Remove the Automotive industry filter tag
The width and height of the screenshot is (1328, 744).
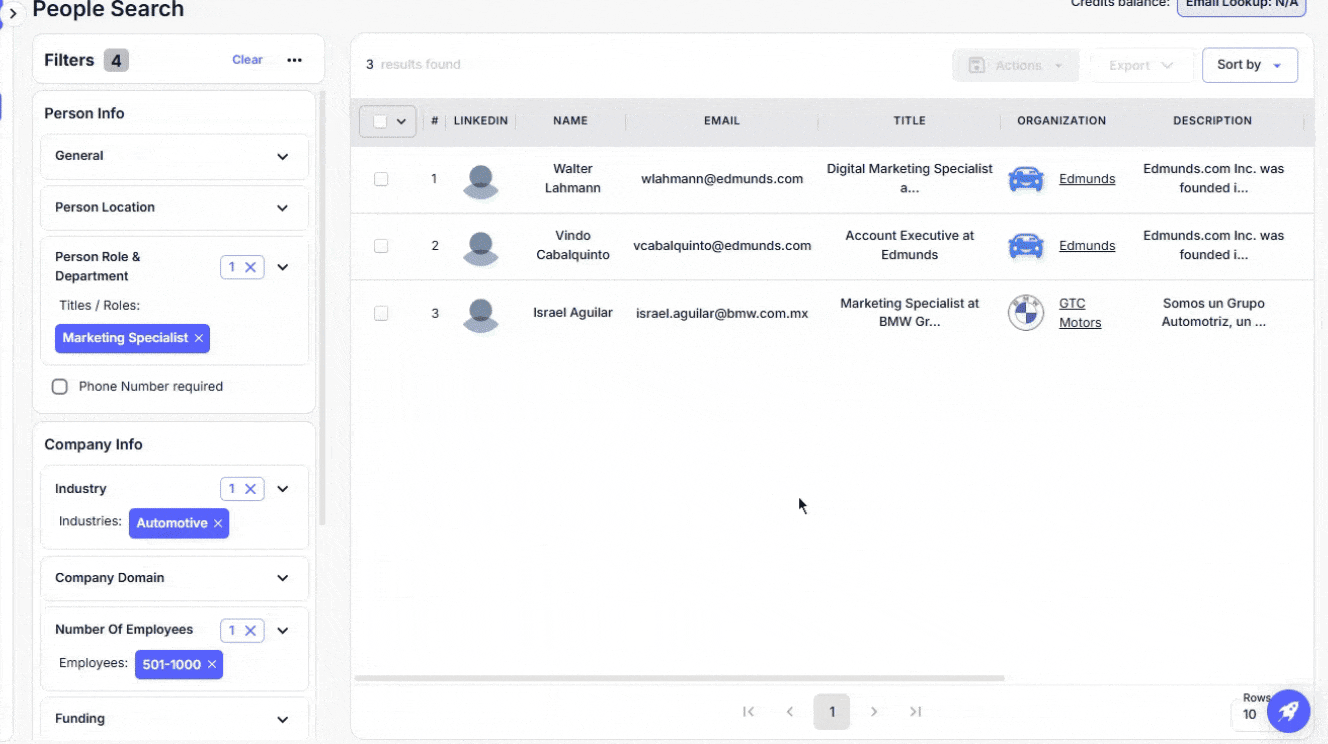point(218,524)
